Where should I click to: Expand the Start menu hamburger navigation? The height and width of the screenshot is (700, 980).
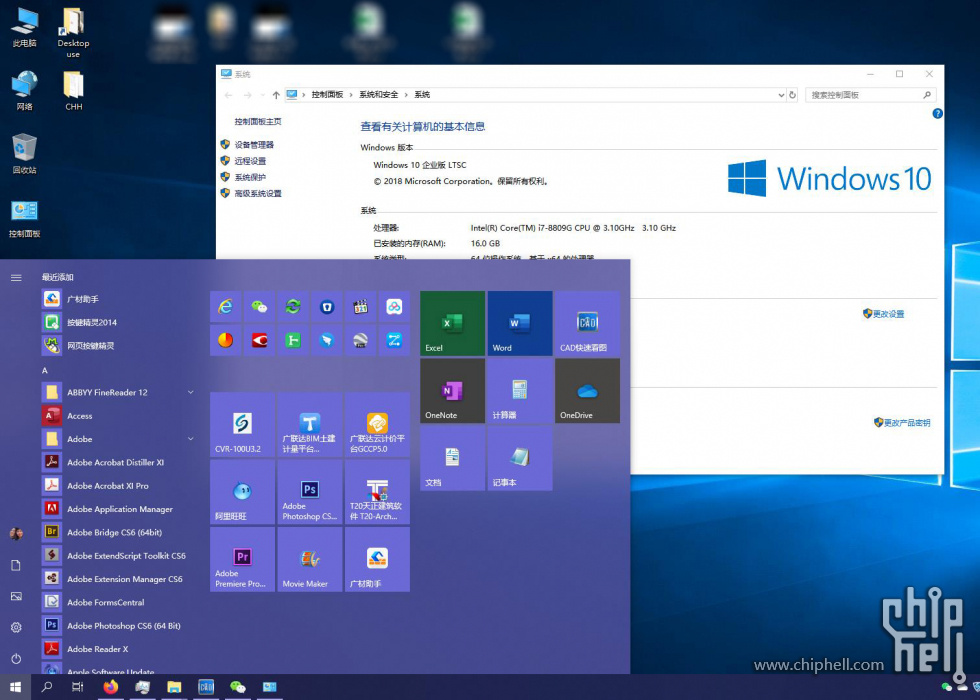click(16, 278)
